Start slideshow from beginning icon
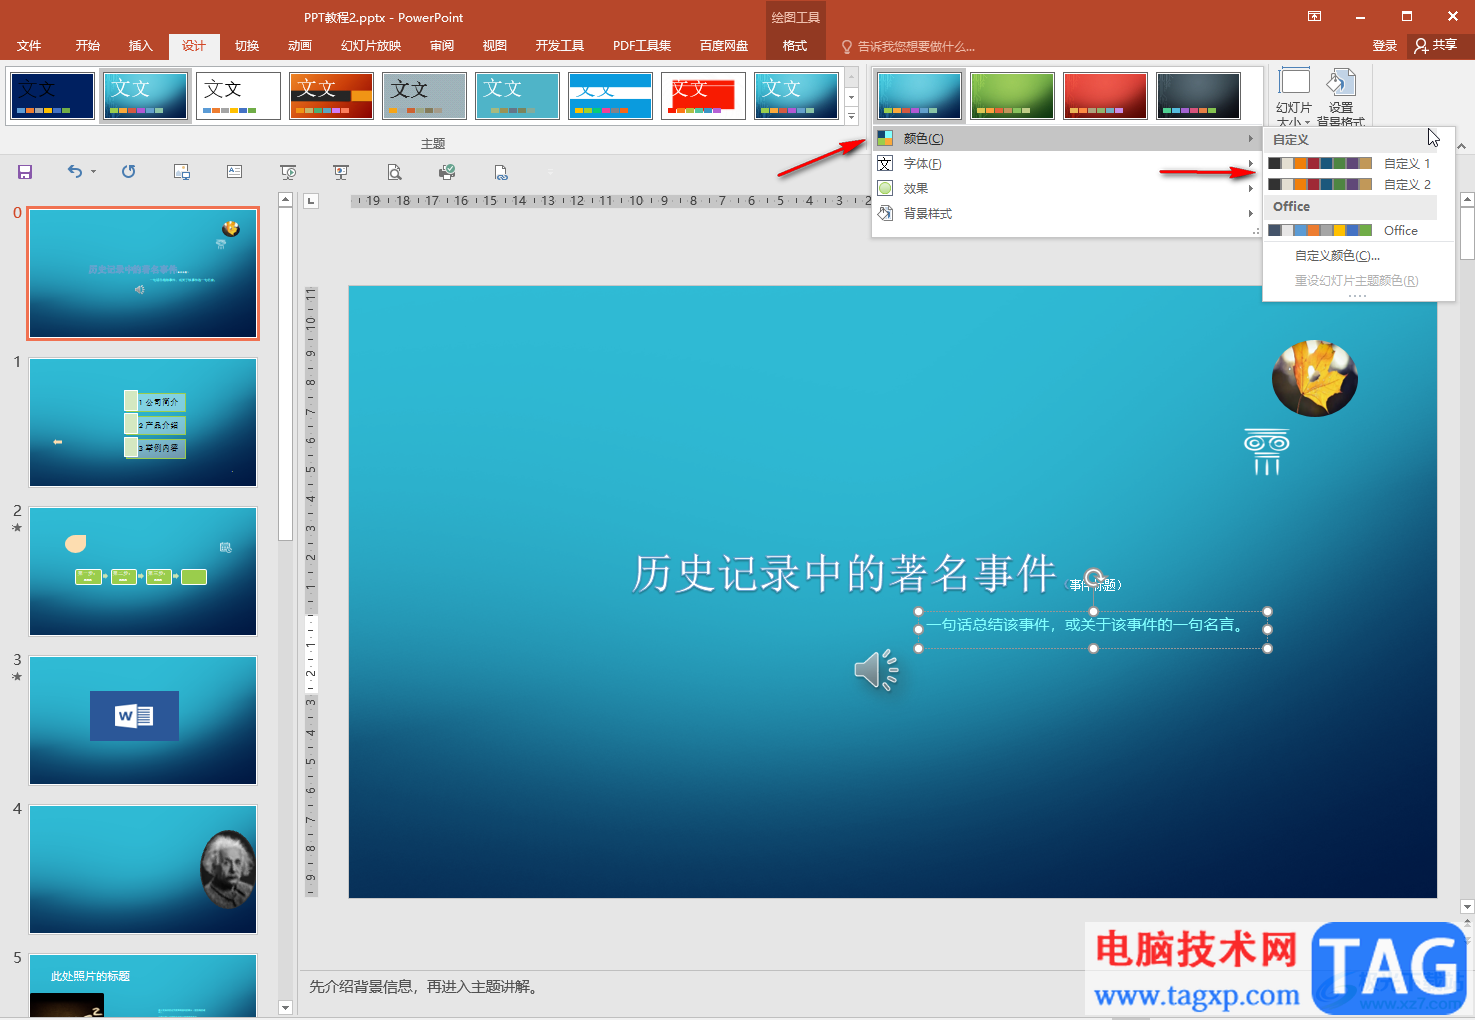The height and width of the screenshot is (1020, 1475). (288, 172)
